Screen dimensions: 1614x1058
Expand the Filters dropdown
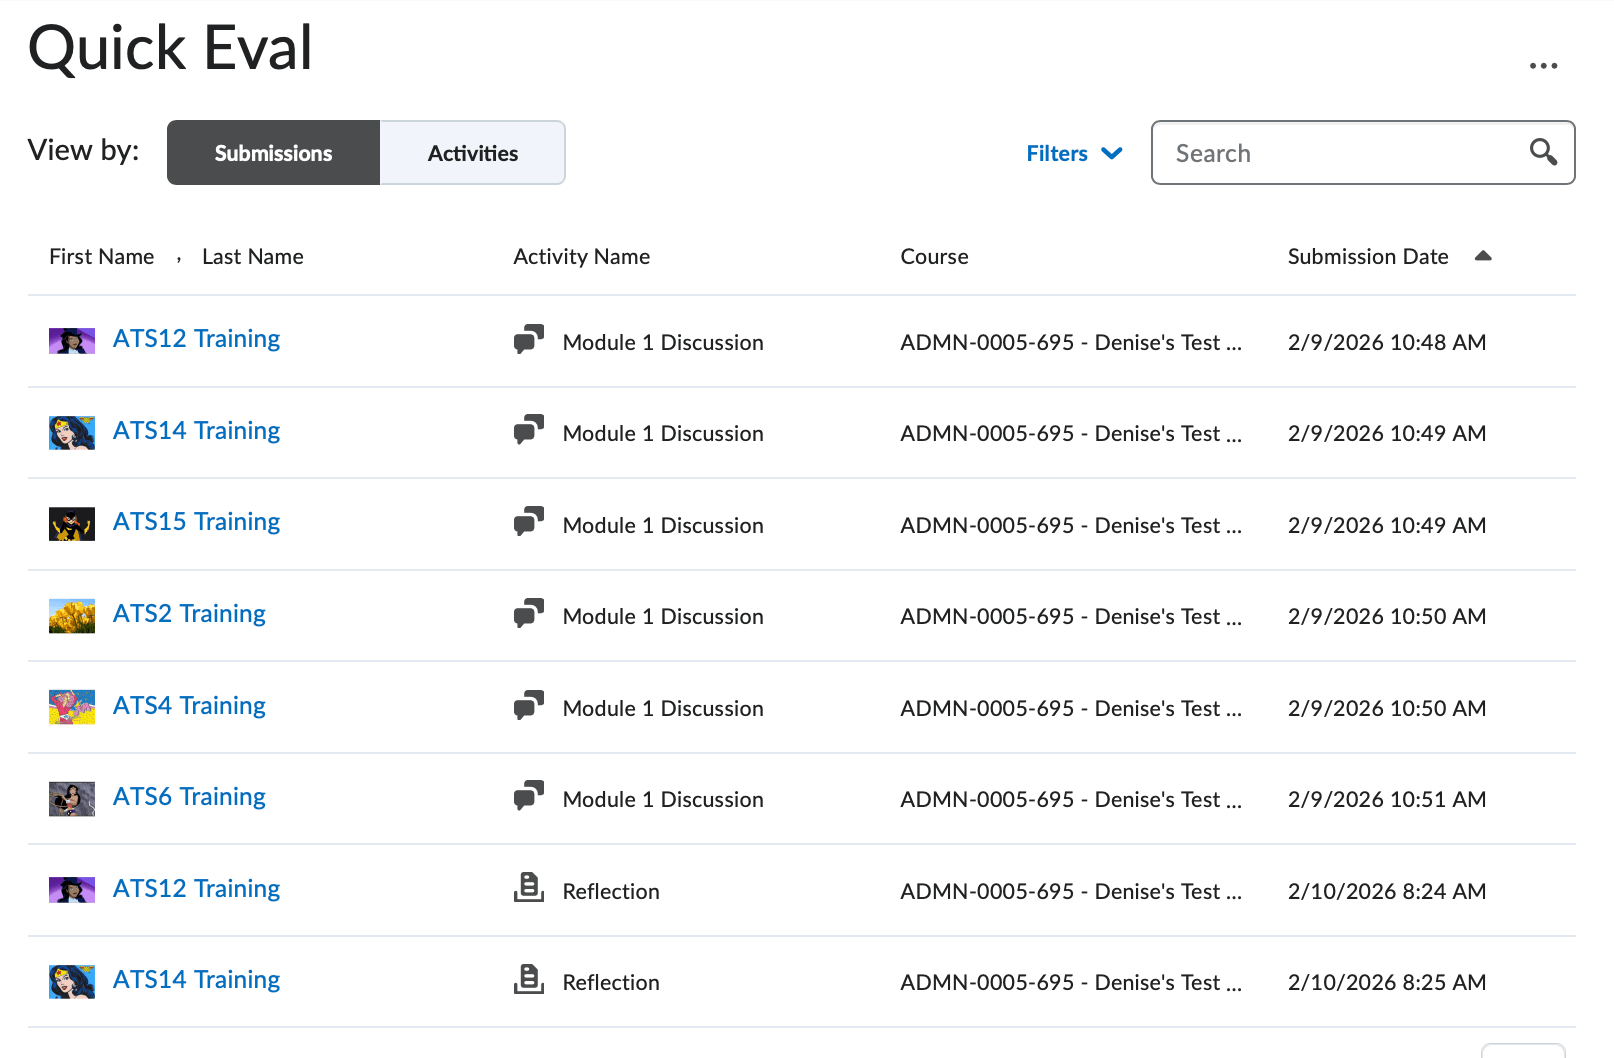(x=1074, y=153)
